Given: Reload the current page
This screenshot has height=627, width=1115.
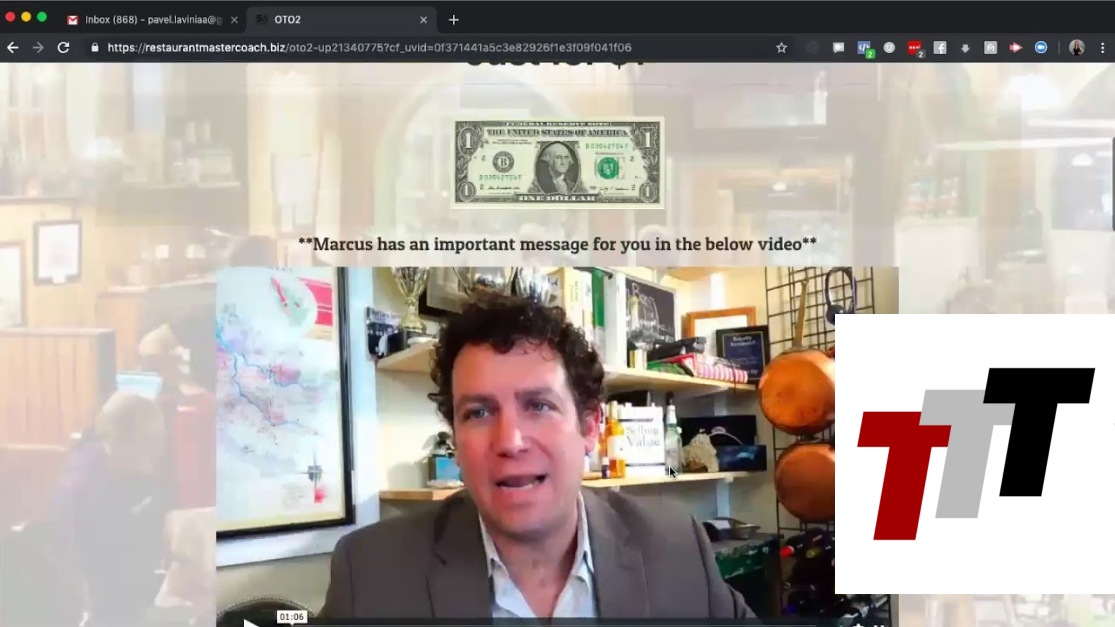Looking at the screenshot, I should pyautogui.click(x=63, y=47).
